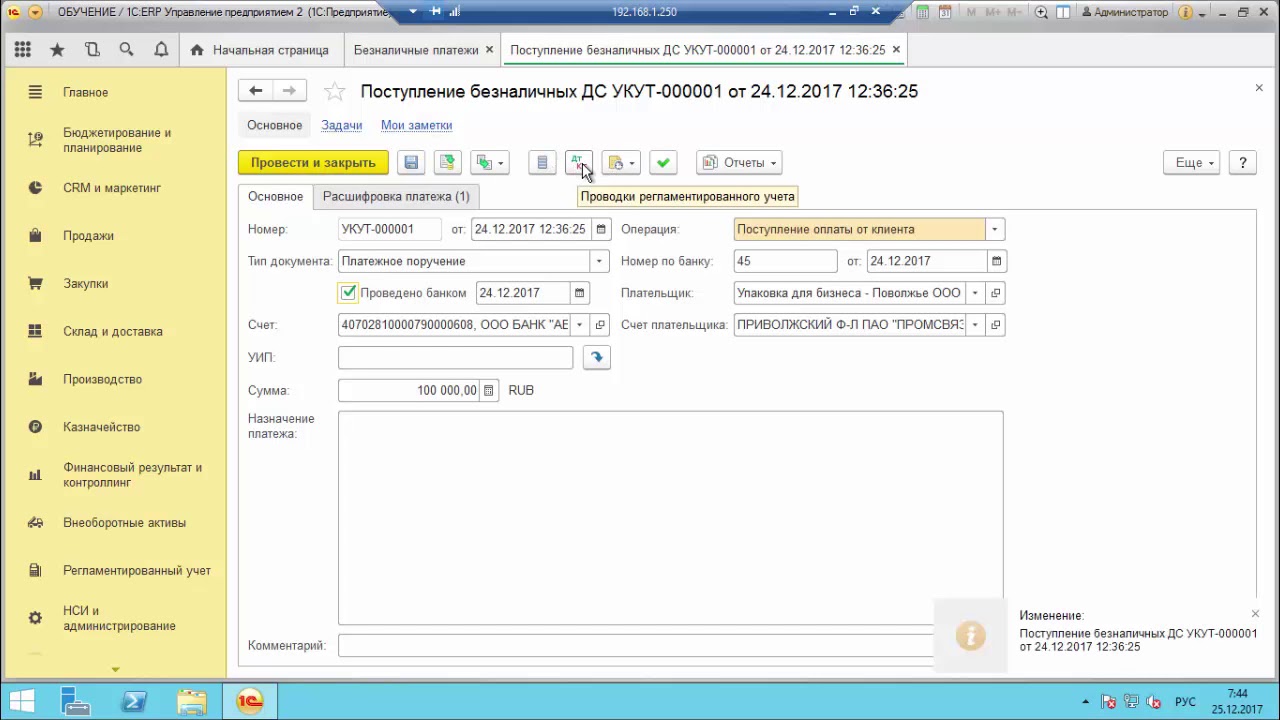Screen dimensions: 1280x720
Task: Open calendar icon in title bar
Action: [944, 13]
